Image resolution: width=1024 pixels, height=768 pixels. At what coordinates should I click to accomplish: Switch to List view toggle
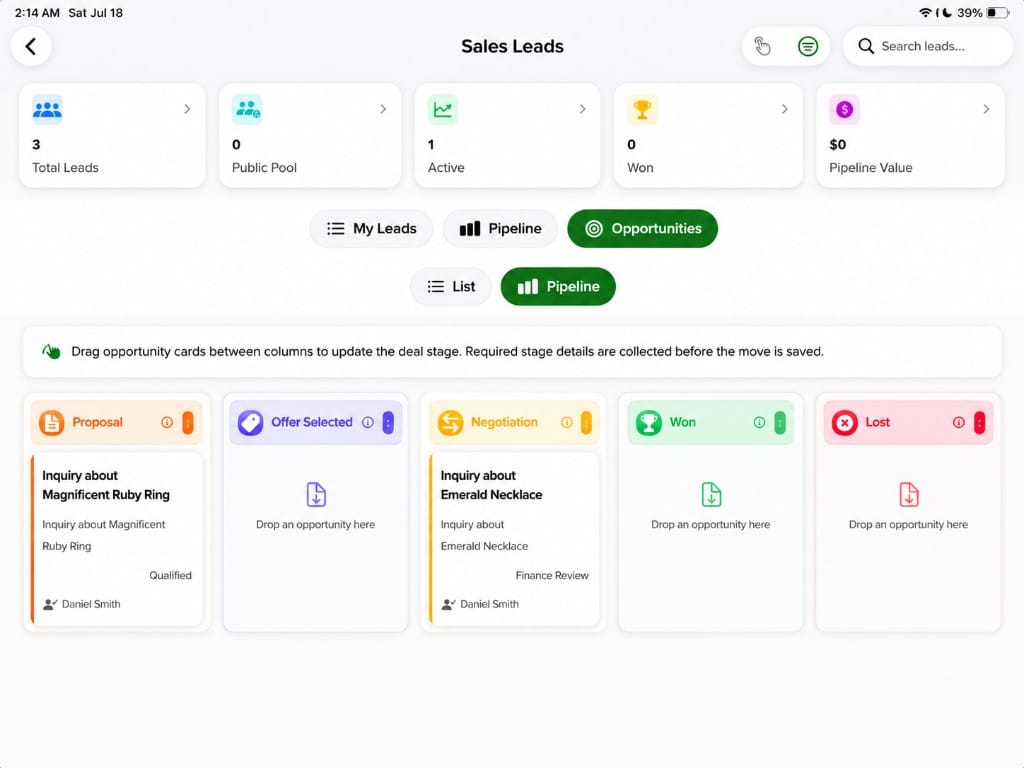451,286
